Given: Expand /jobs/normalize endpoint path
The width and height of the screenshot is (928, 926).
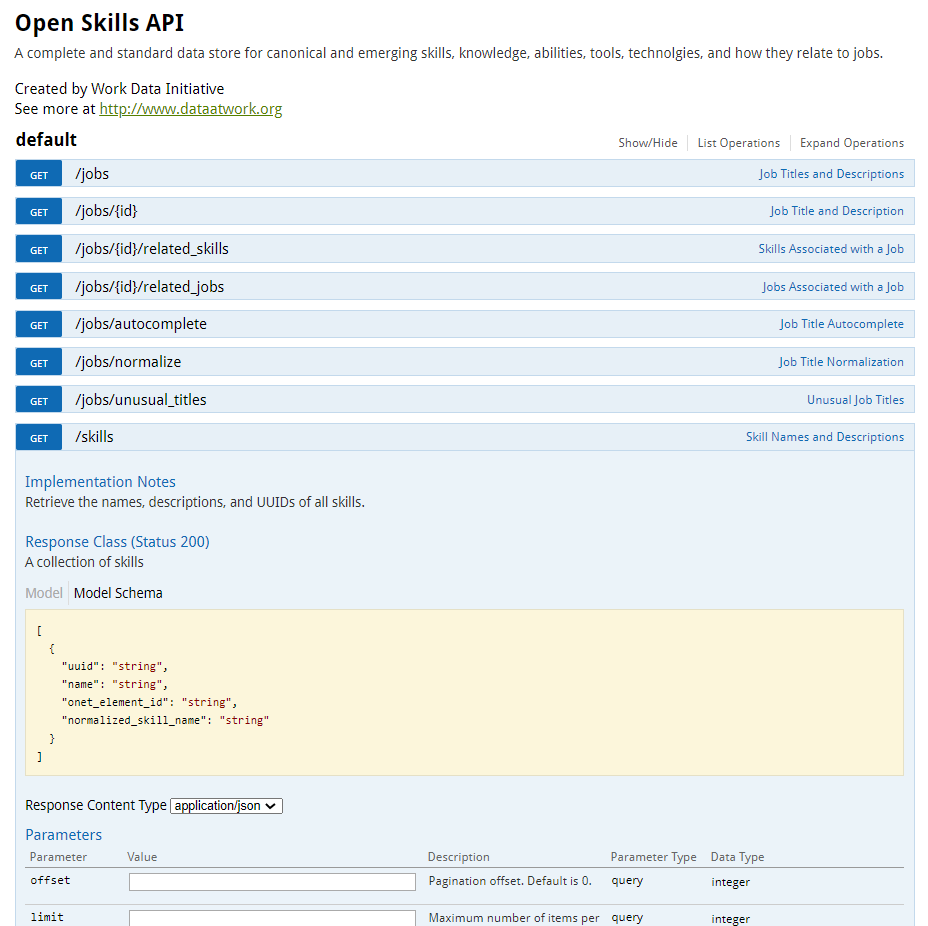Looking at the screenshot, I should tap(128, 362).
